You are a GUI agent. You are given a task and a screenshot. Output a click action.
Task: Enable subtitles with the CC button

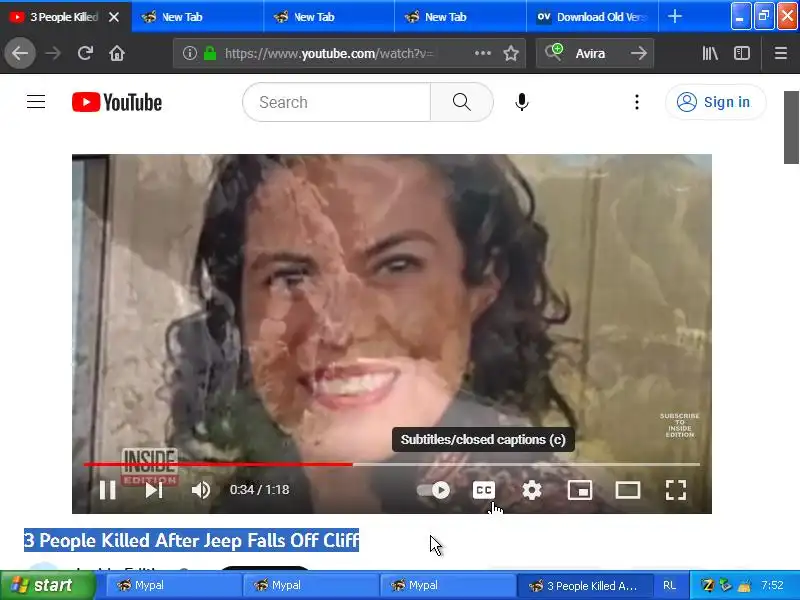[484, 490]
